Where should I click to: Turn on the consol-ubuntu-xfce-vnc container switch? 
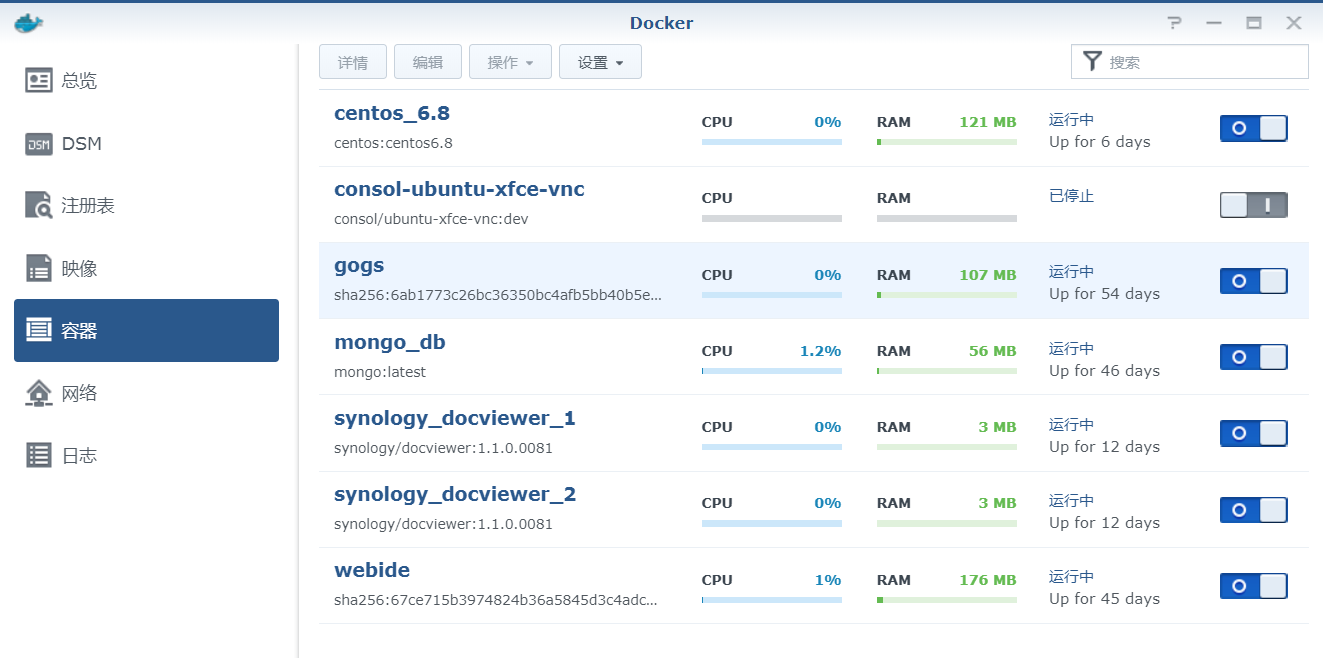[1253, 205]
